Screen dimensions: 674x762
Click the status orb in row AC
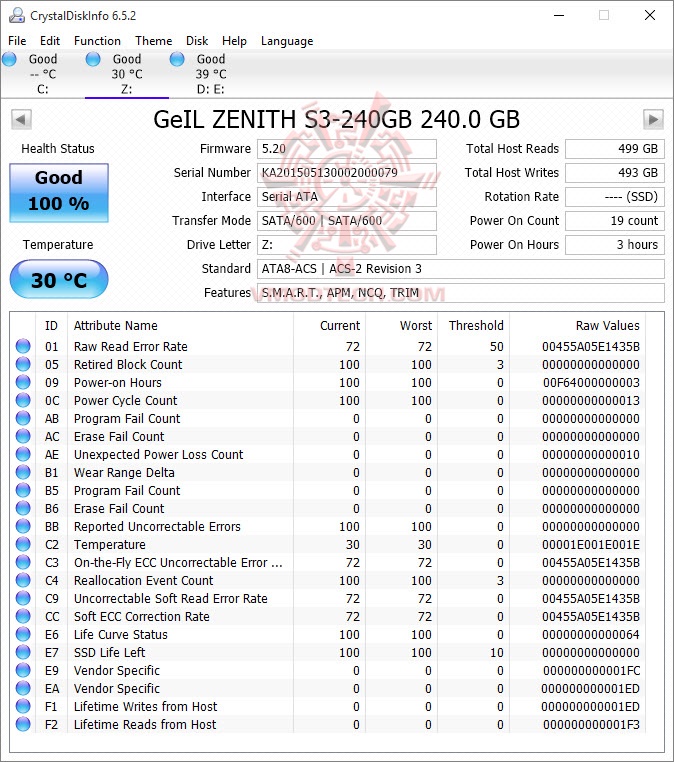coord(23,436)
